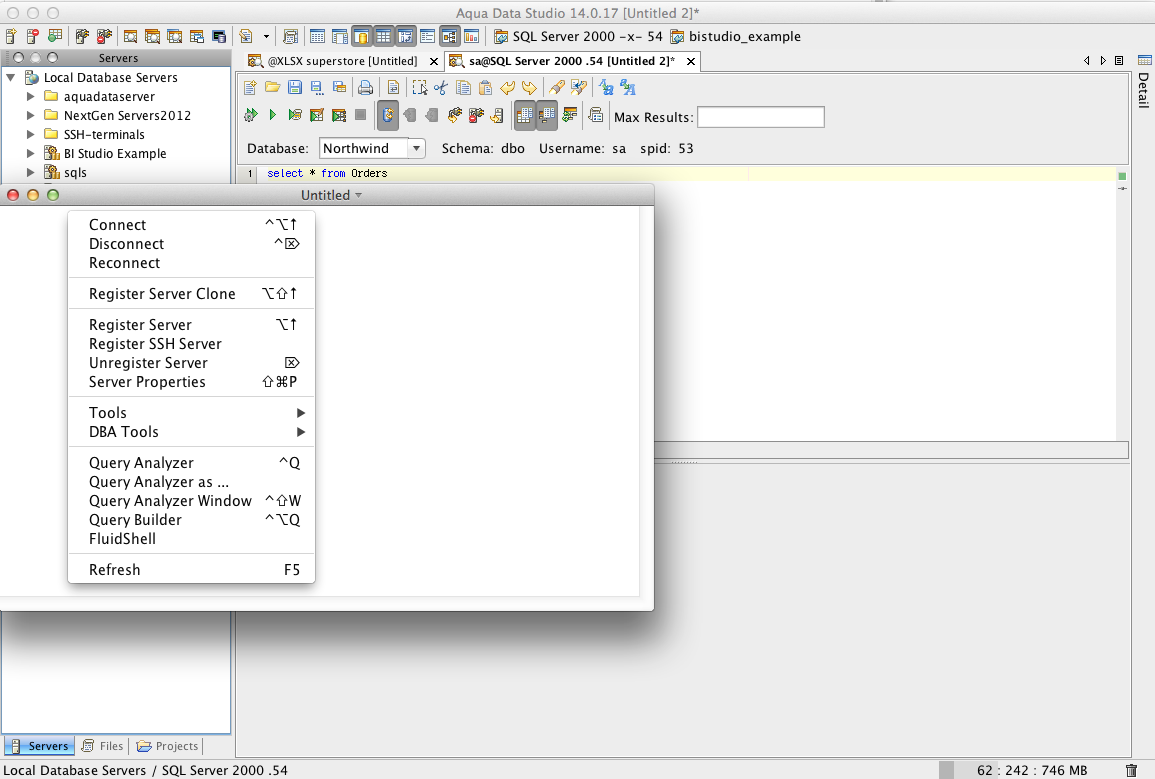The height and width of the screenshot is (779, 1155).
Task: Close the sa@SQL Server 2000 .54 tab
Action: (691, 61)
